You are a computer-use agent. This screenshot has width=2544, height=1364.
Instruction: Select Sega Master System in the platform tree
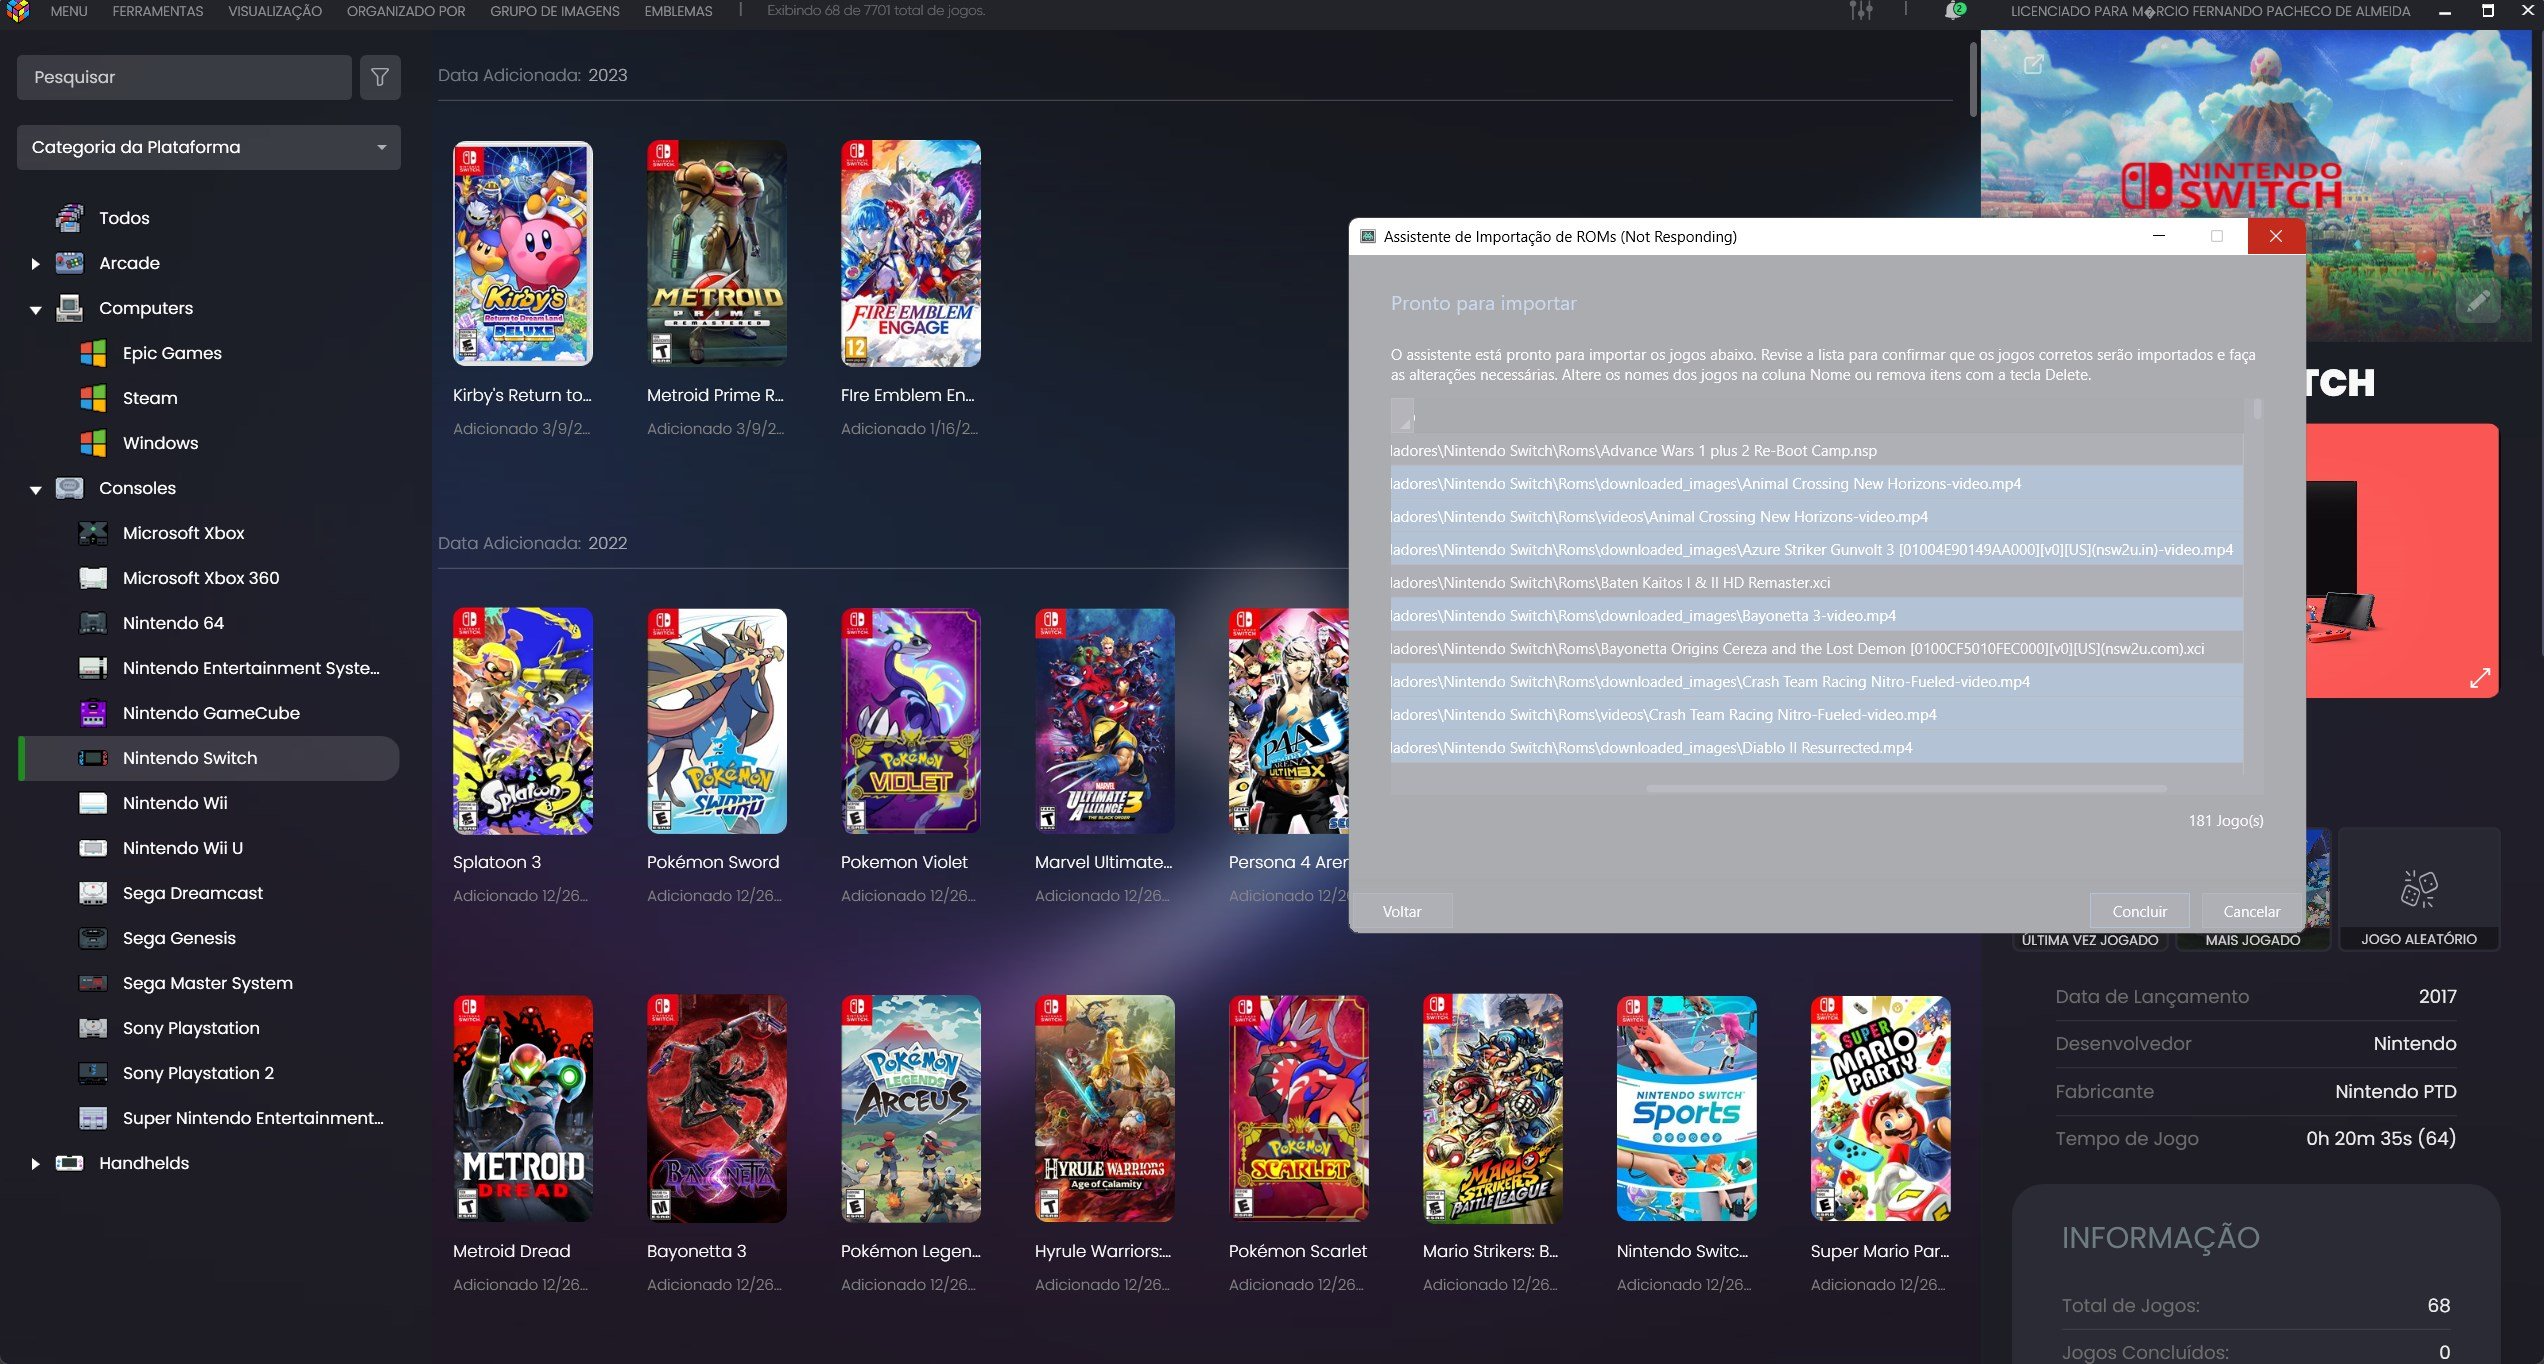[x=209, y=983]
